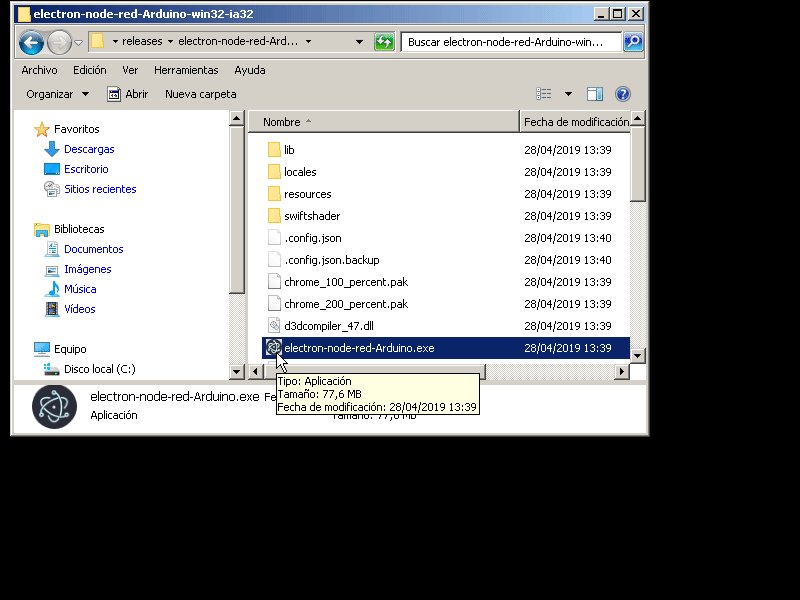
Task: Refresh the folder with green arrows icon
Action: [x=384, y=42]
